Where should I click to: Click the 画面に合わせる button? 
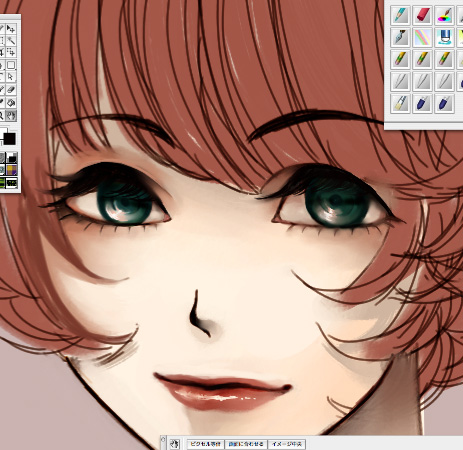(246, 444)
